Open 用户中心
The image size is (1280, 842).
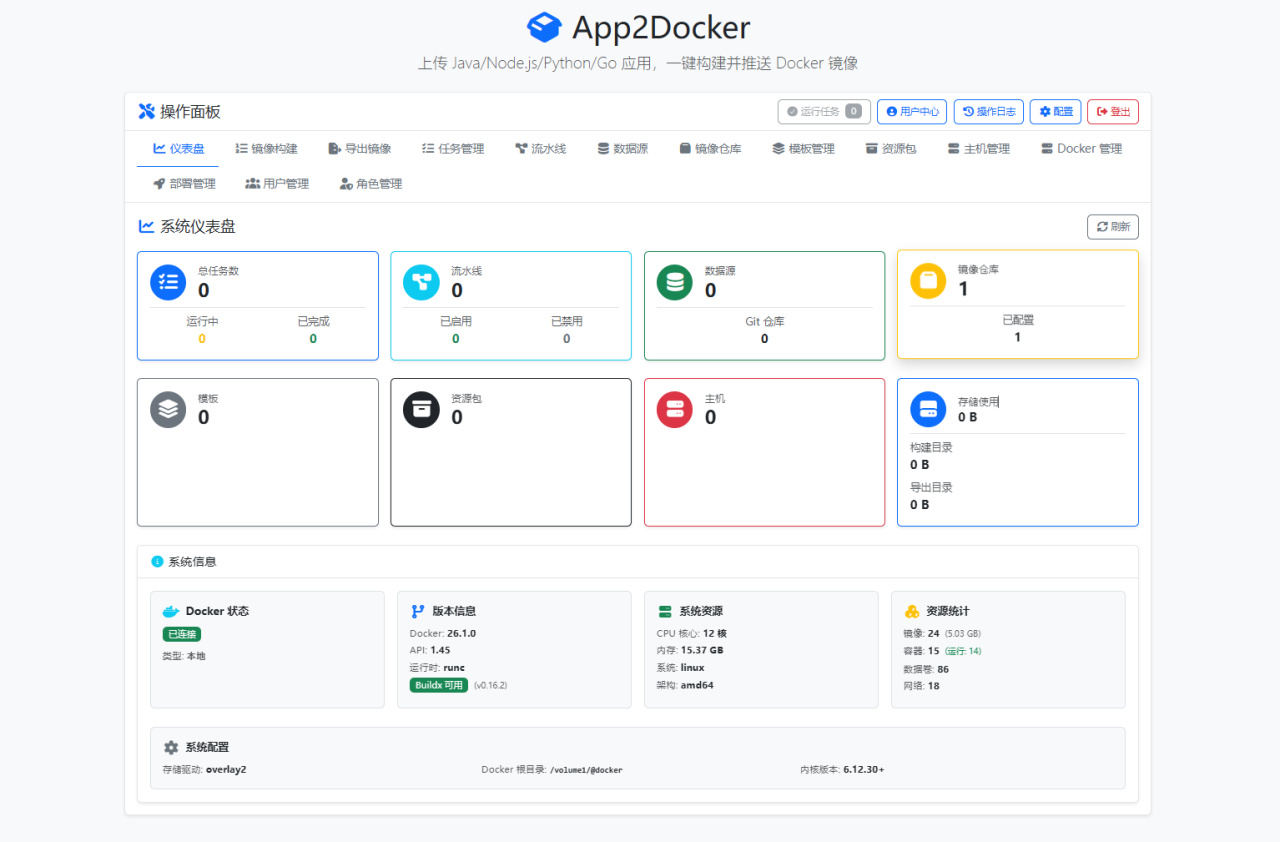click(x=912, y=112)
